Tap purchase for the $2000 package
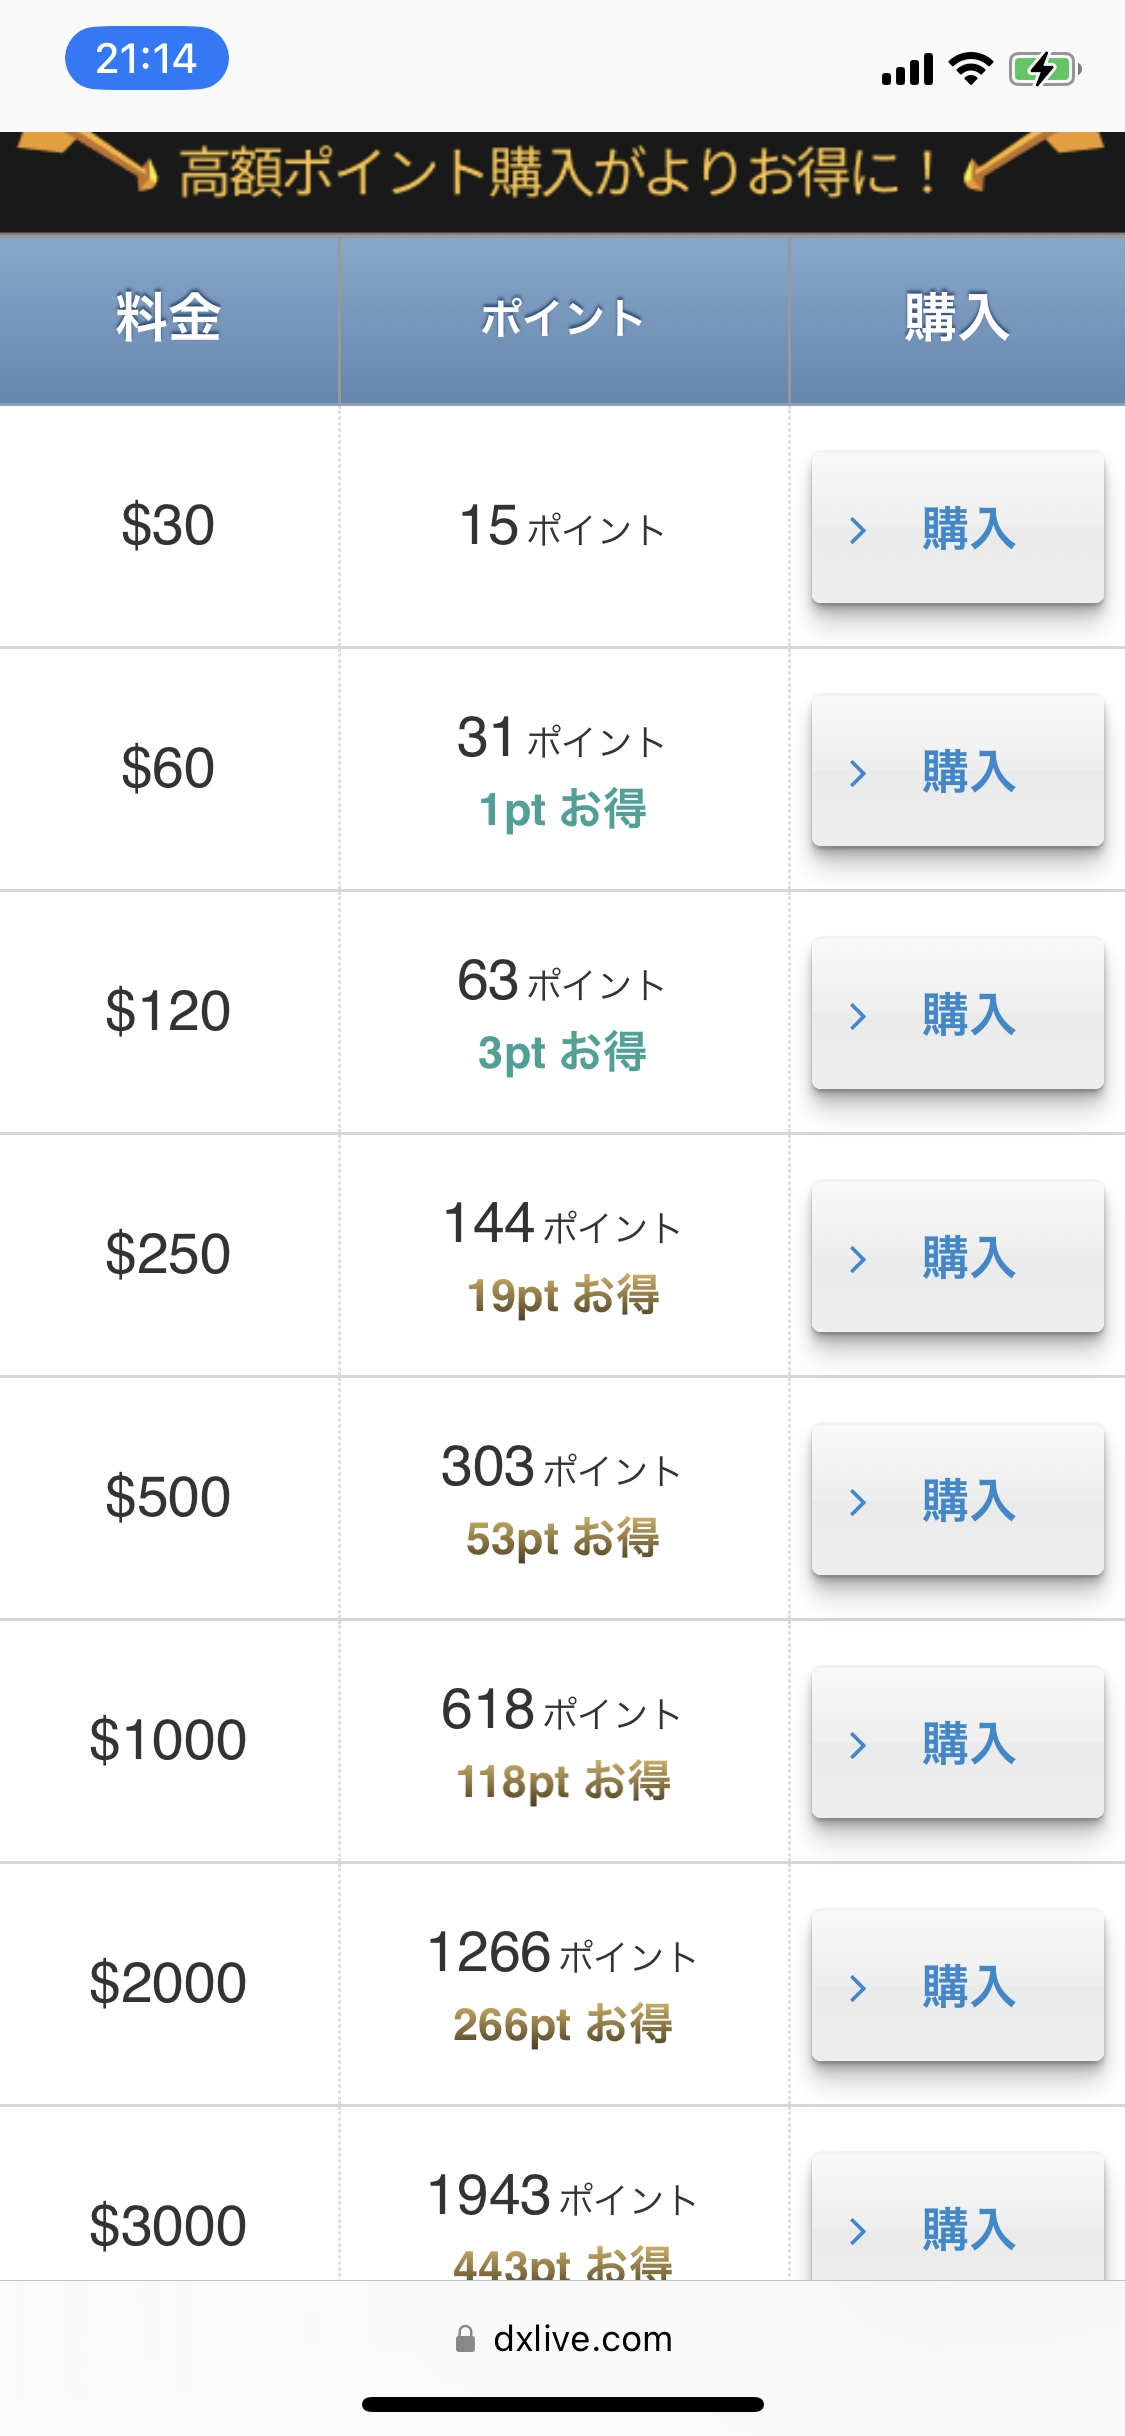 957,1986
